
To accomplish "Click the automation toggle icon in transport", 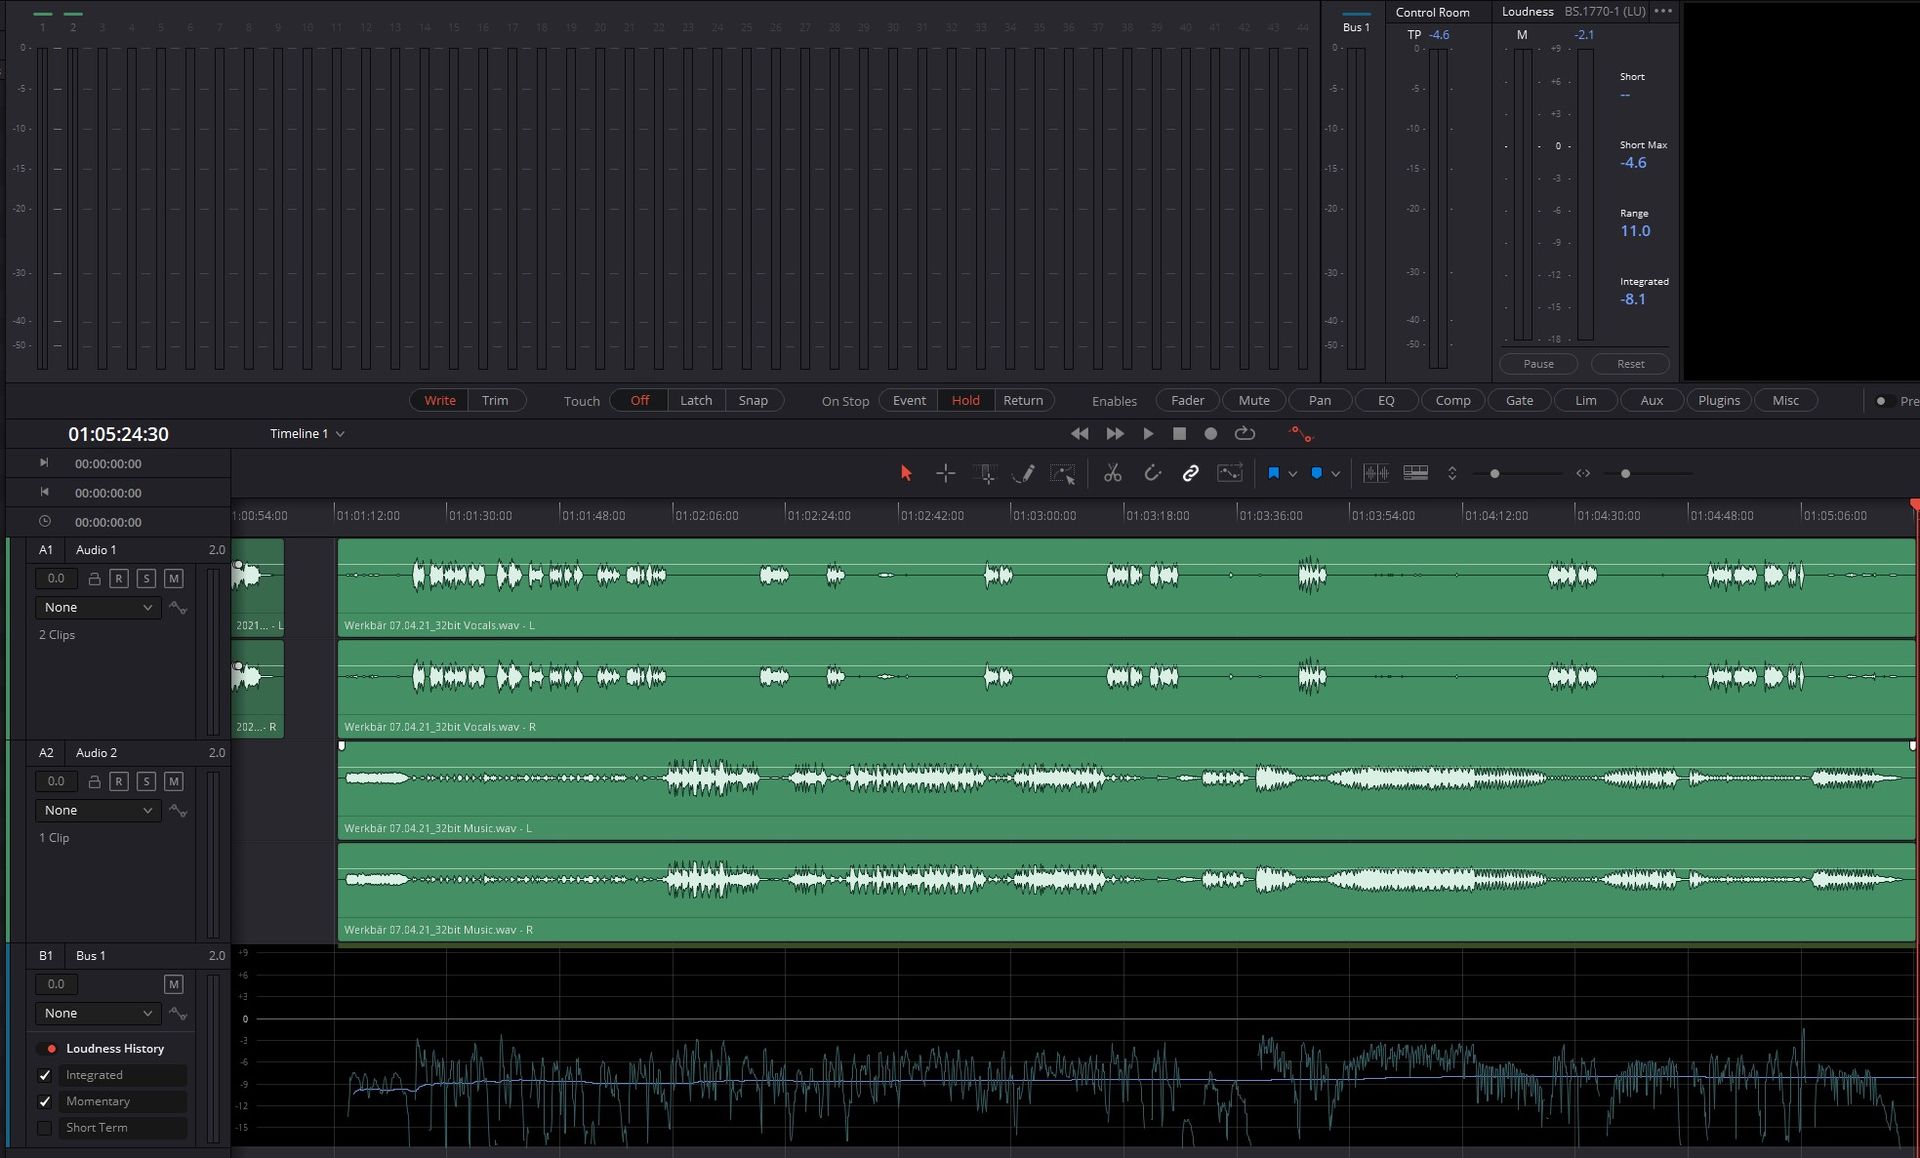I will click(1300, 433).
